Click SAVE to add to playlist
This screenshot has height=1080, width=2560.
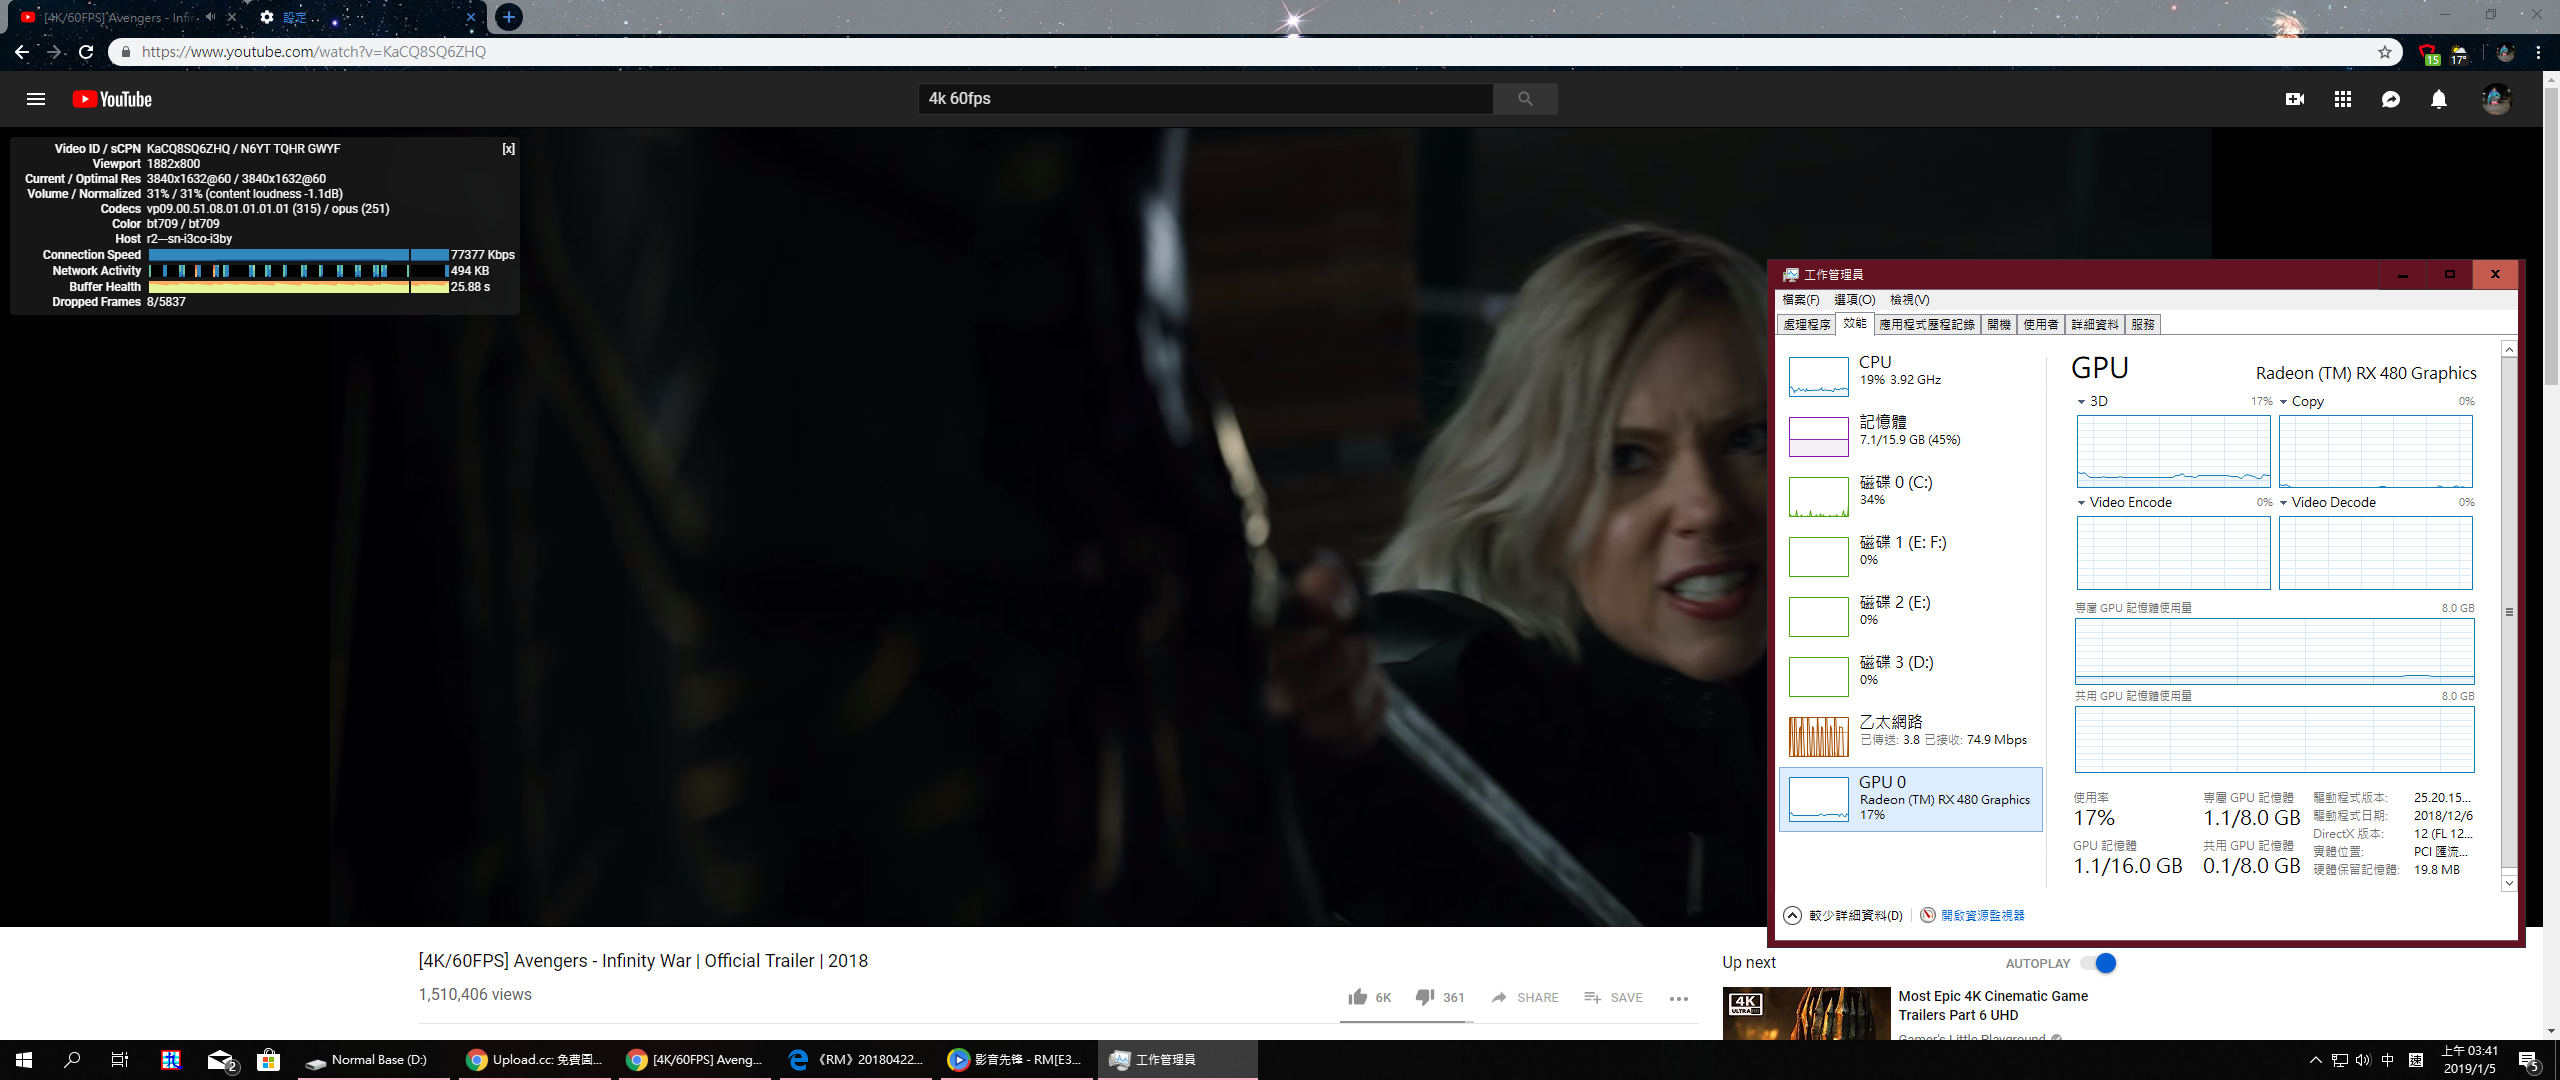point(1613,997)
